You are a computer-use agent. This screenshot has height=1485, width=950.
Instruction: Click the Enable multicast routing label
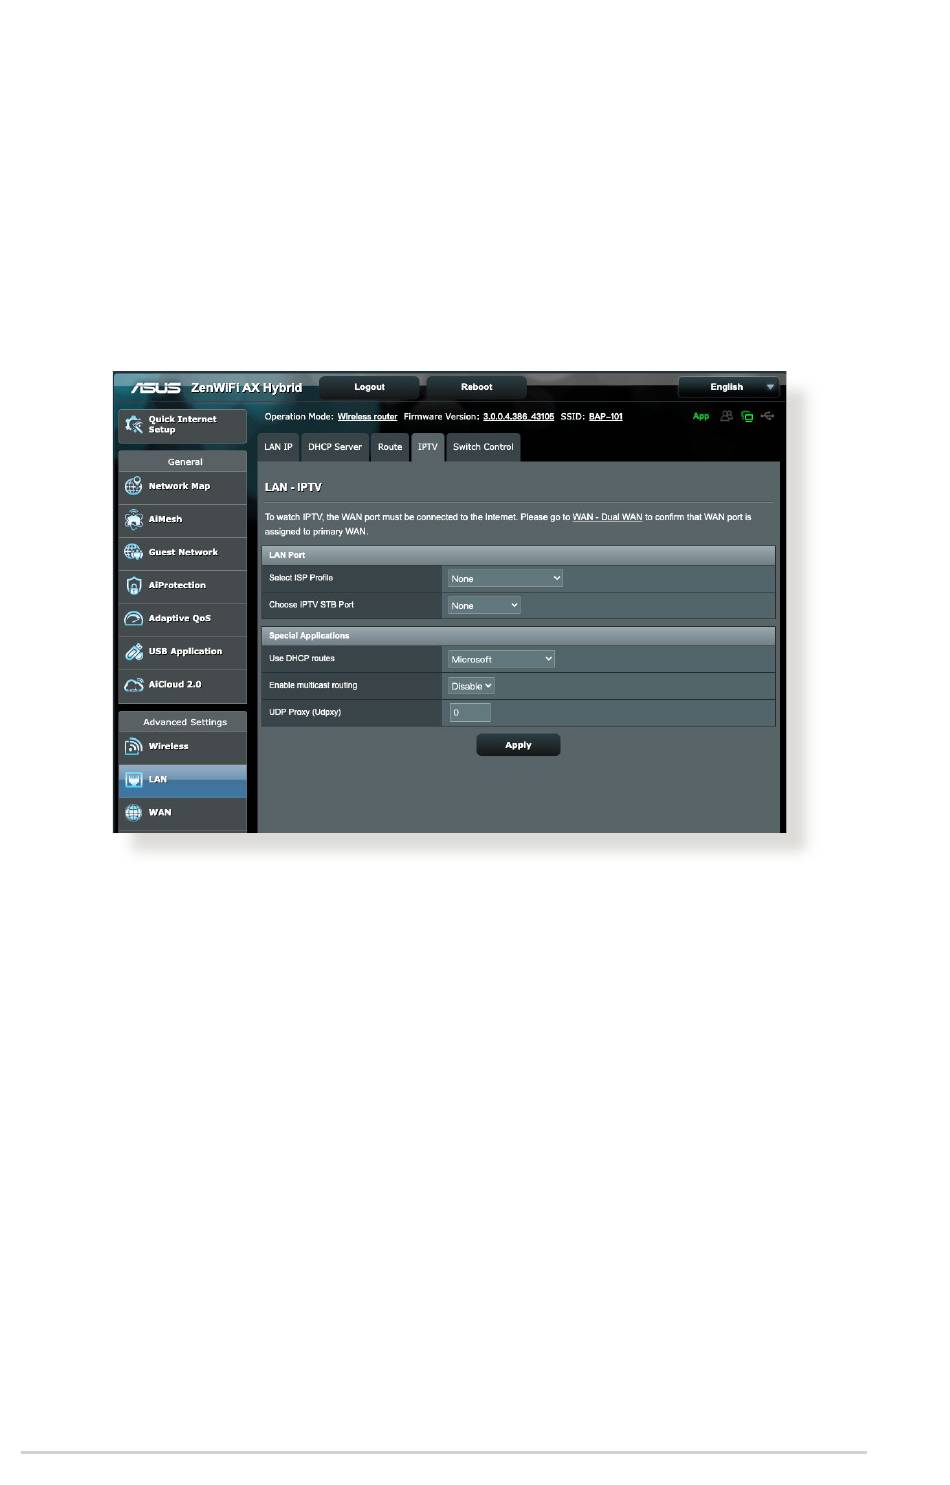click(313, 686)
